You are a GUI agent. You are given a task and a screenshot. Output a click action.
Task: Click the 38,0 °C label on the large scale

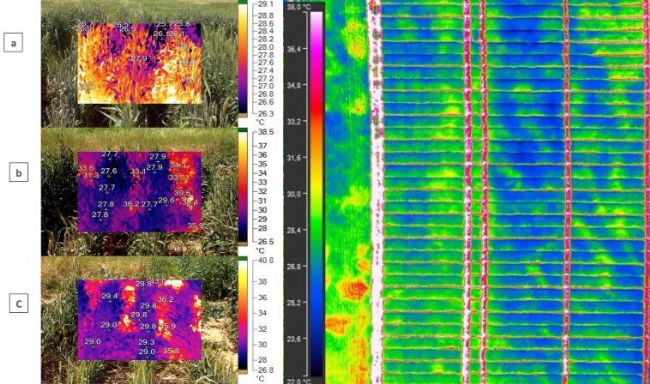pos(298,7)
